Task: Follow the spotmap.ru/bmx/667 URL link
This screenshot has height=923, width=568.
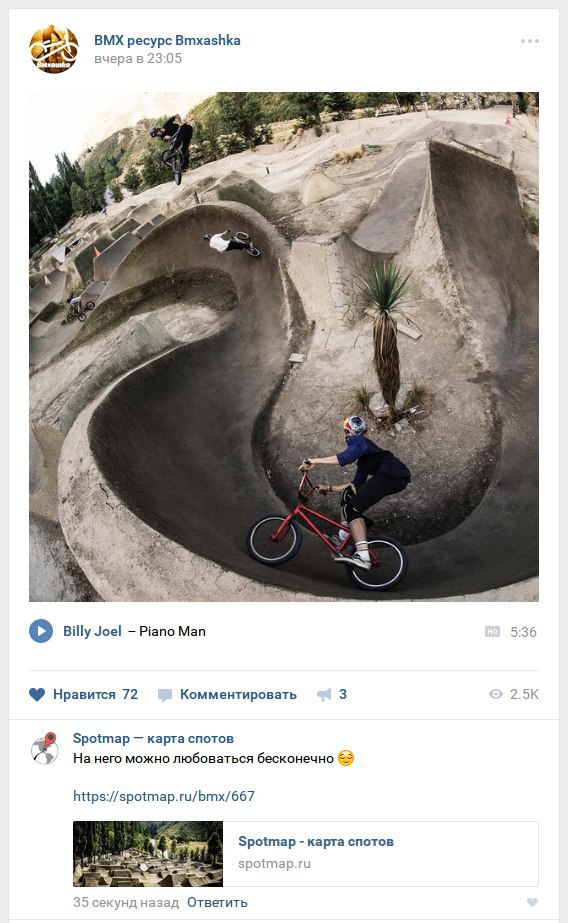Action: click(164, 796)
